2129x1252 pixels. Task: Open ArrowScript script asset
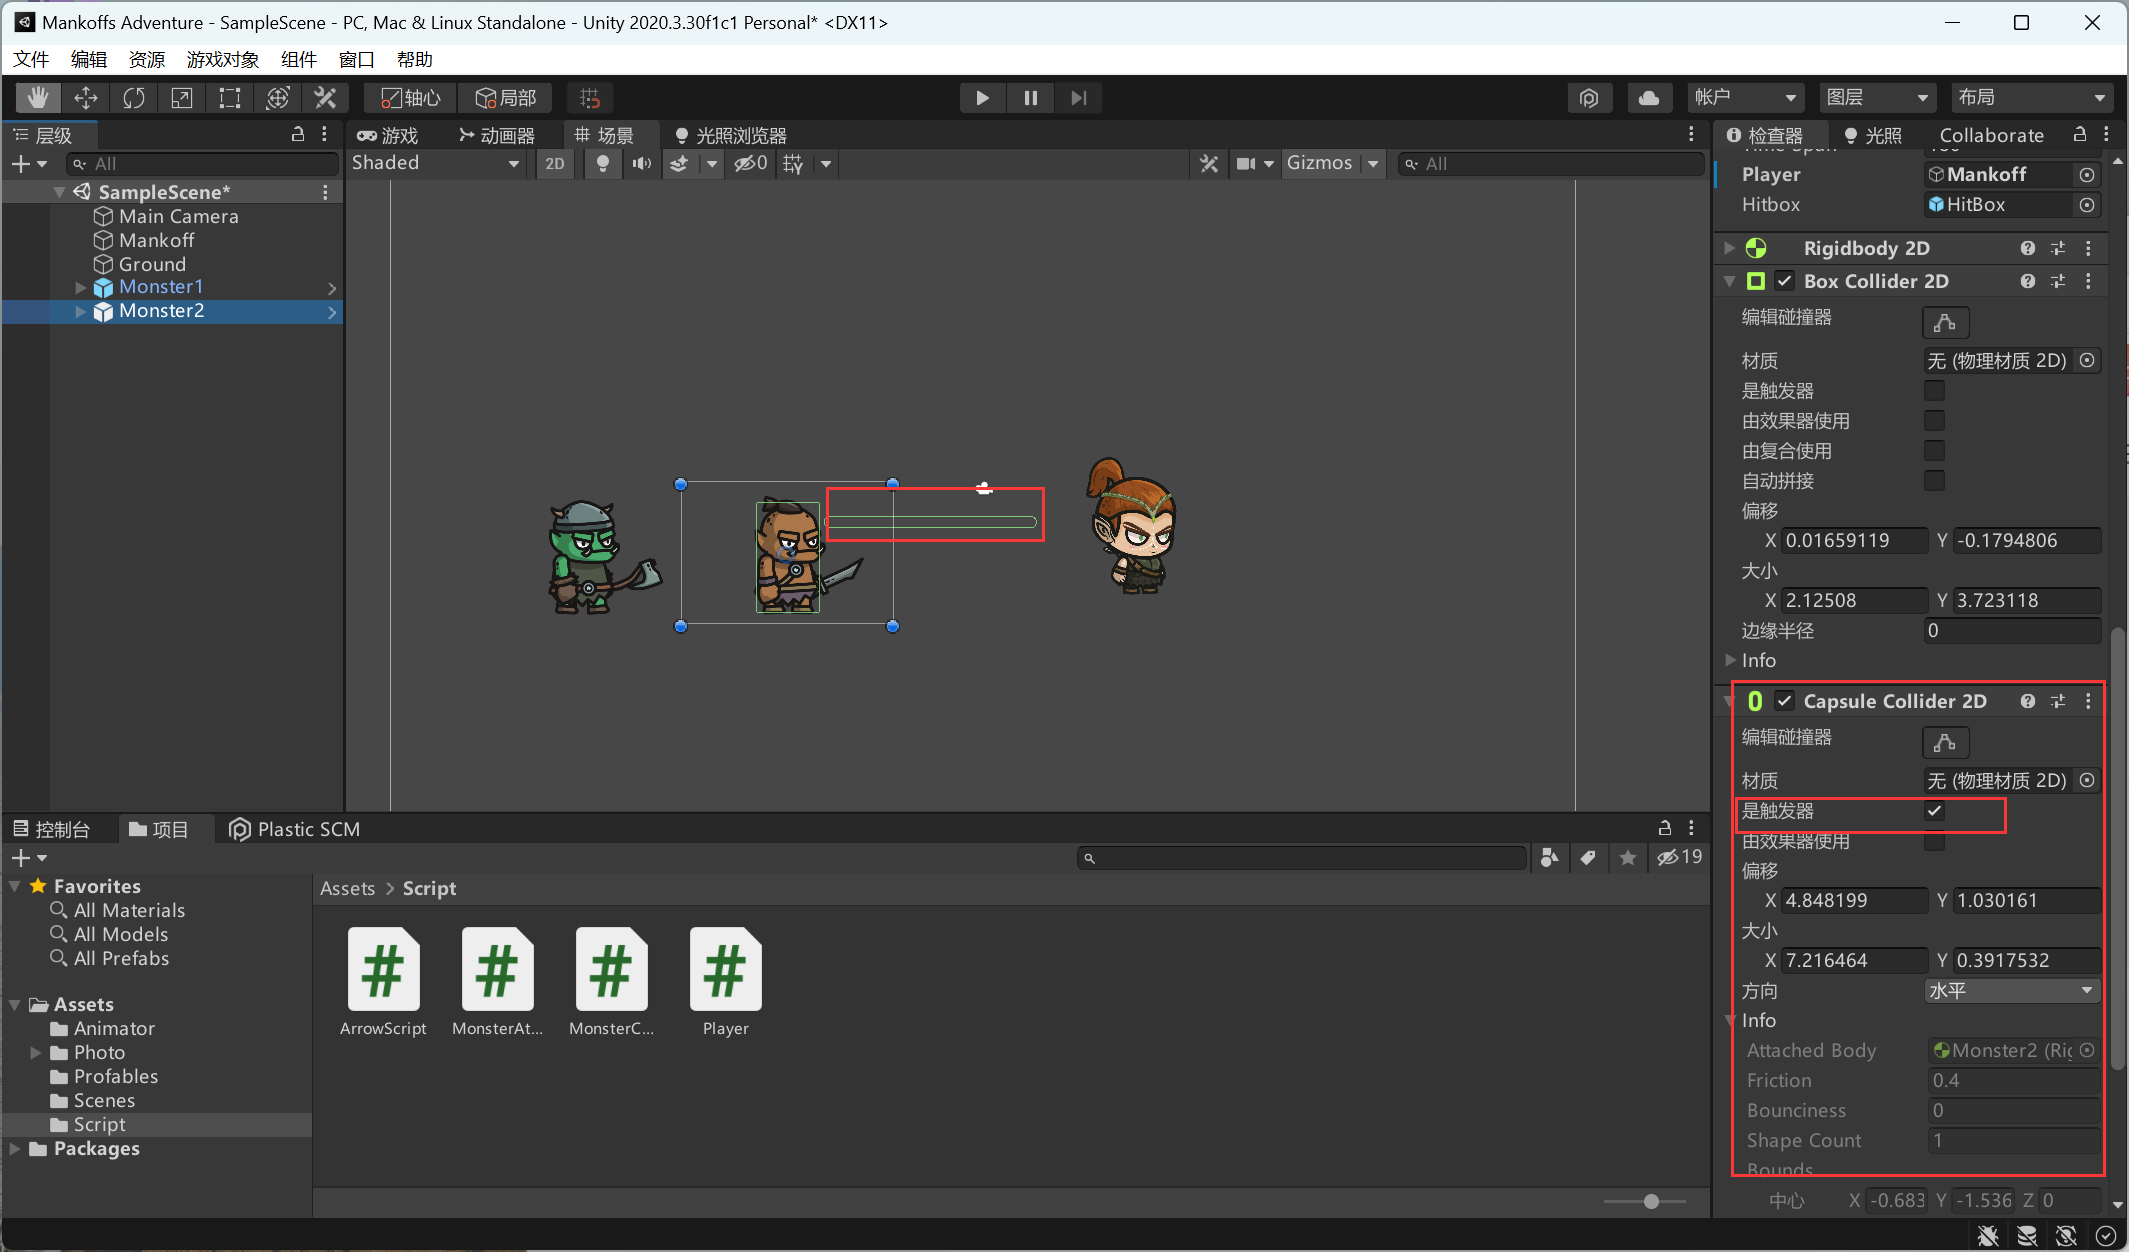383,970
